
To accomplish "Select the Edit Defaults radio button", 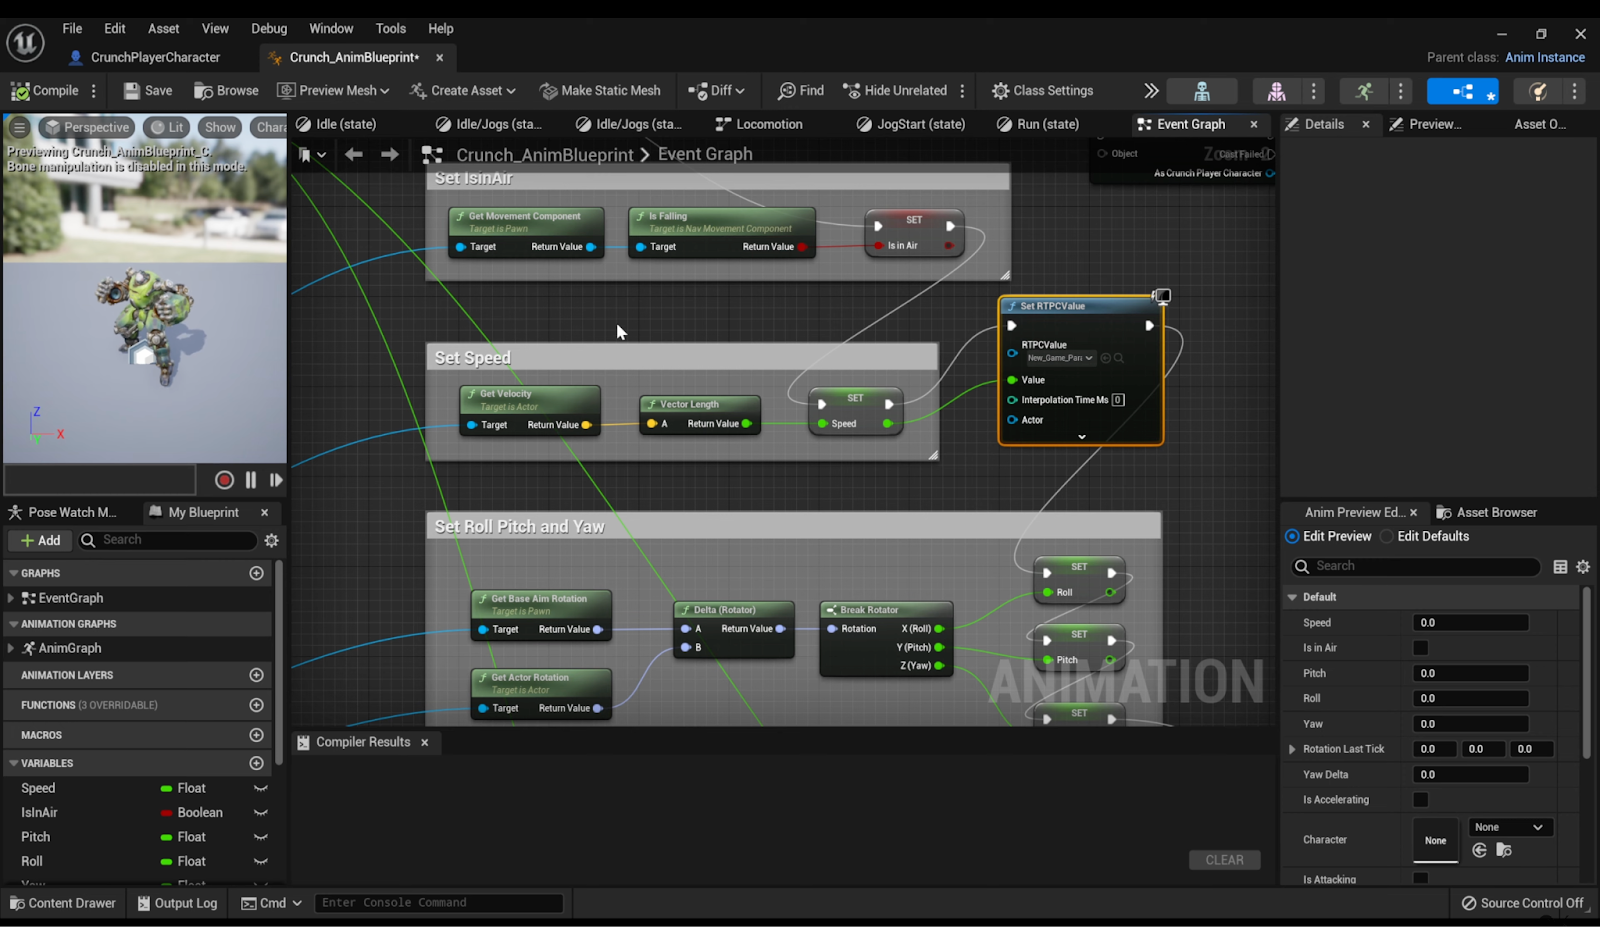I will pos(1387,537).
